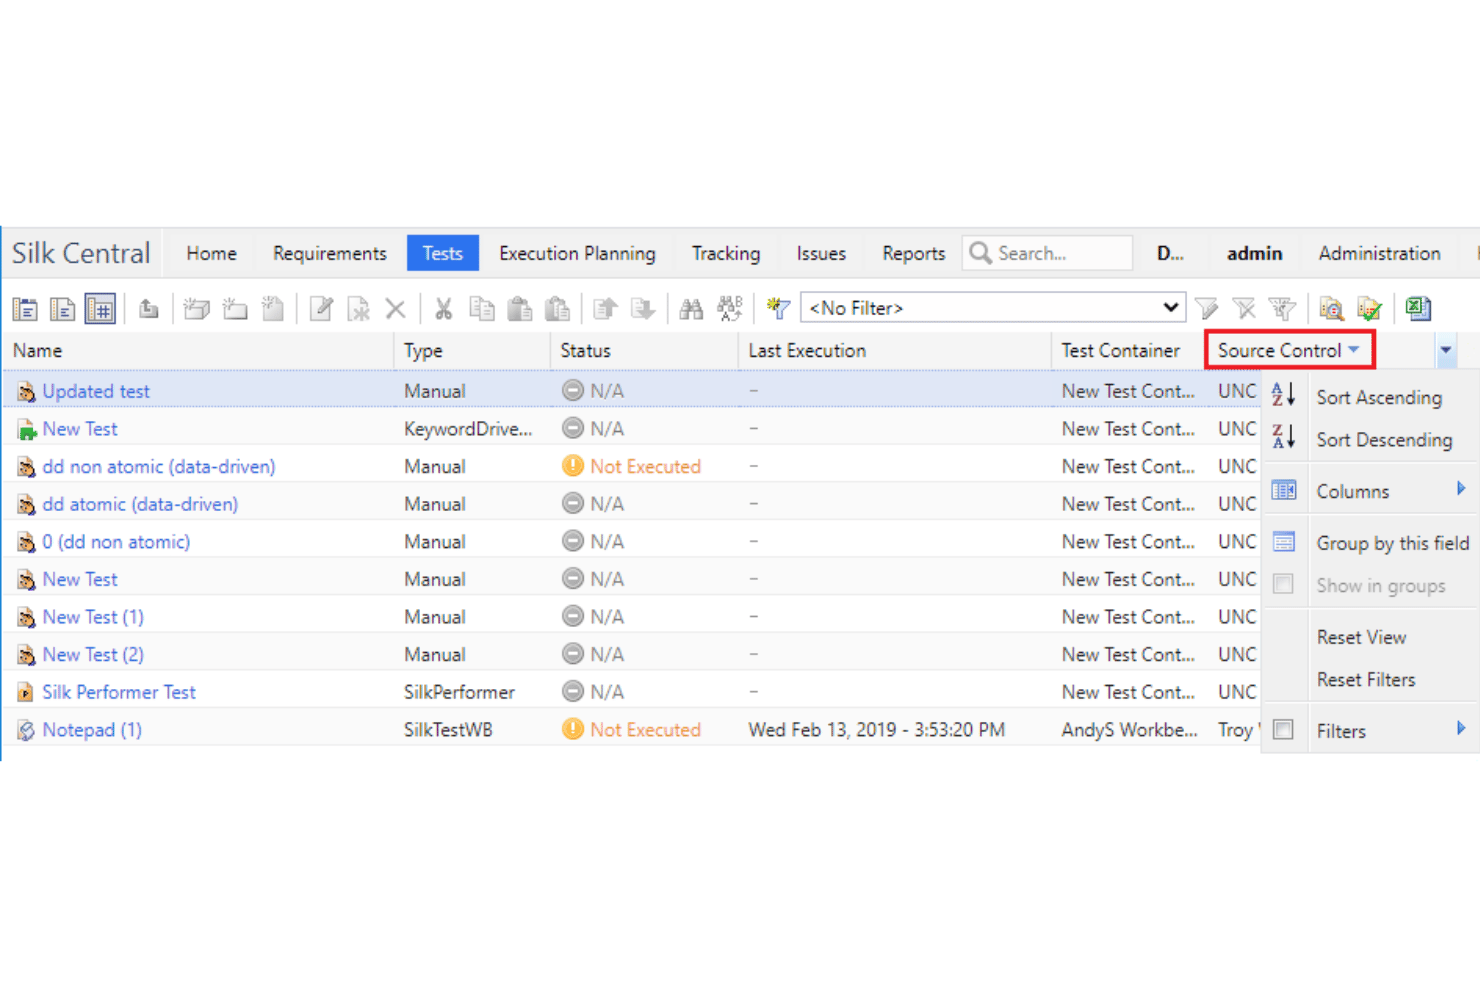Click the Delete X icon
The height and width of the screenshot is (987, 1480).
(x=396, y=309)
